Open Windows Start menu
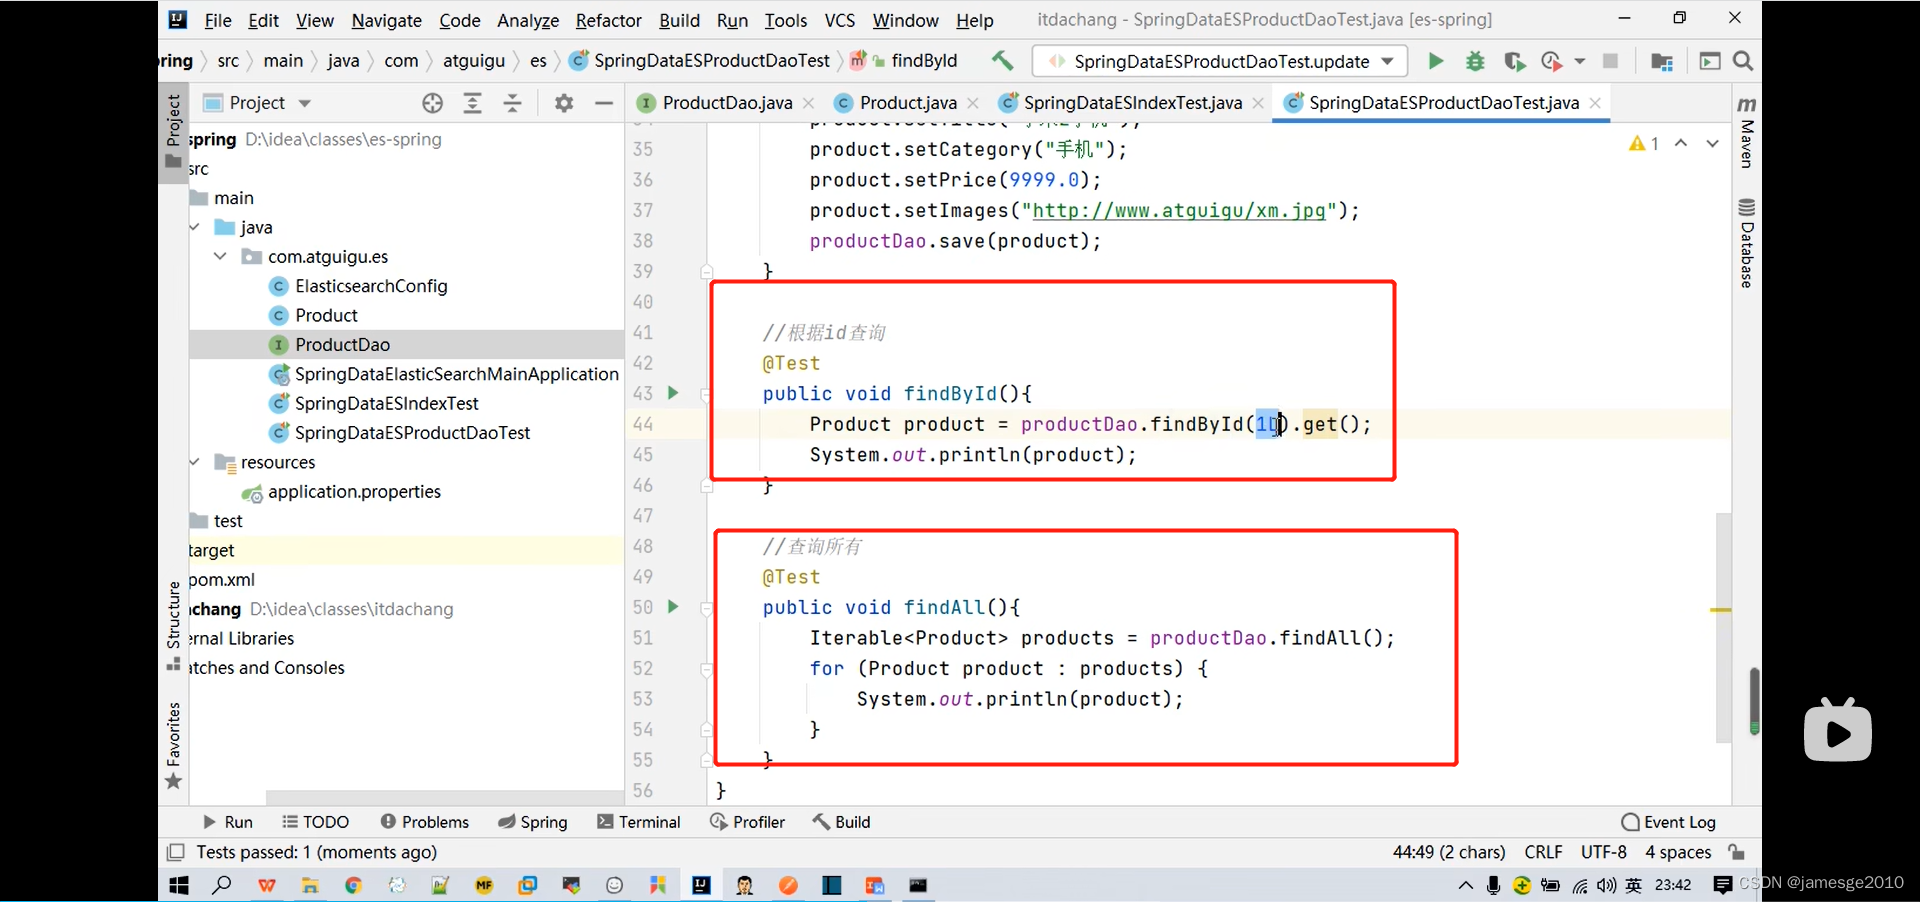Viewport: 1920px width, 902px height. [179, 885]
